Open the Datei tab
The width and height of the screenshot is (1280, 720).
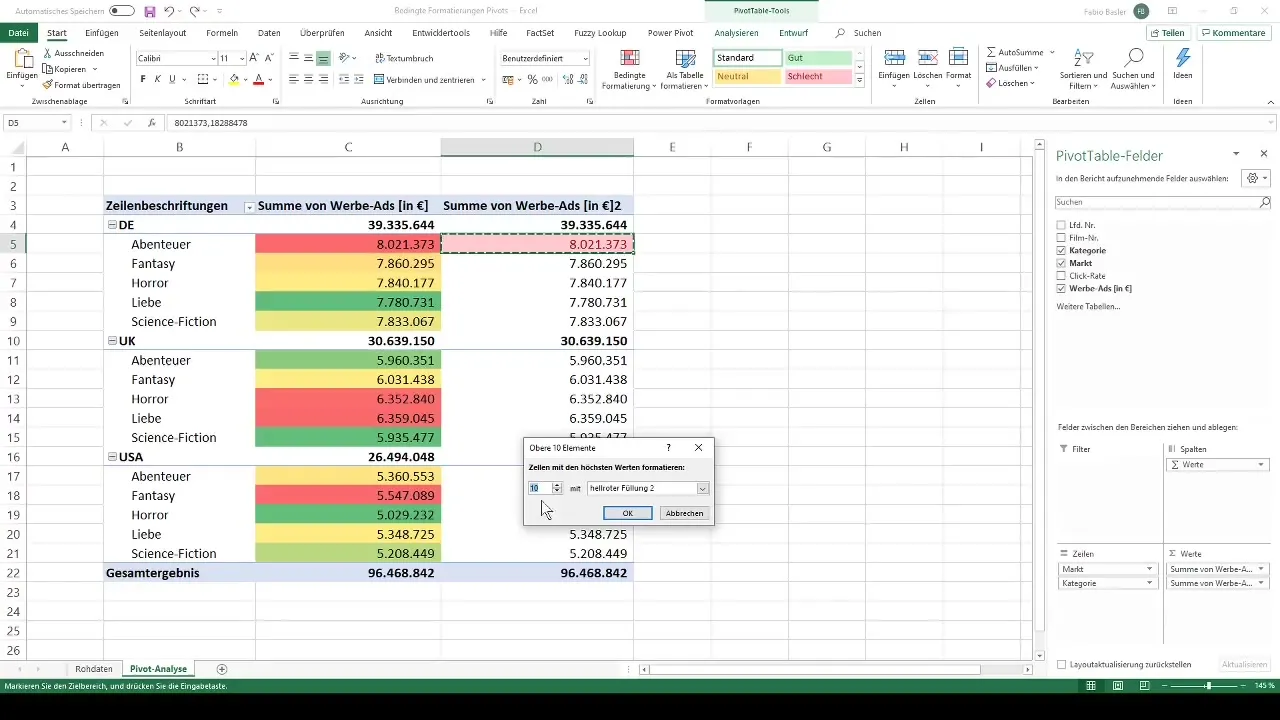click(18, 33)
